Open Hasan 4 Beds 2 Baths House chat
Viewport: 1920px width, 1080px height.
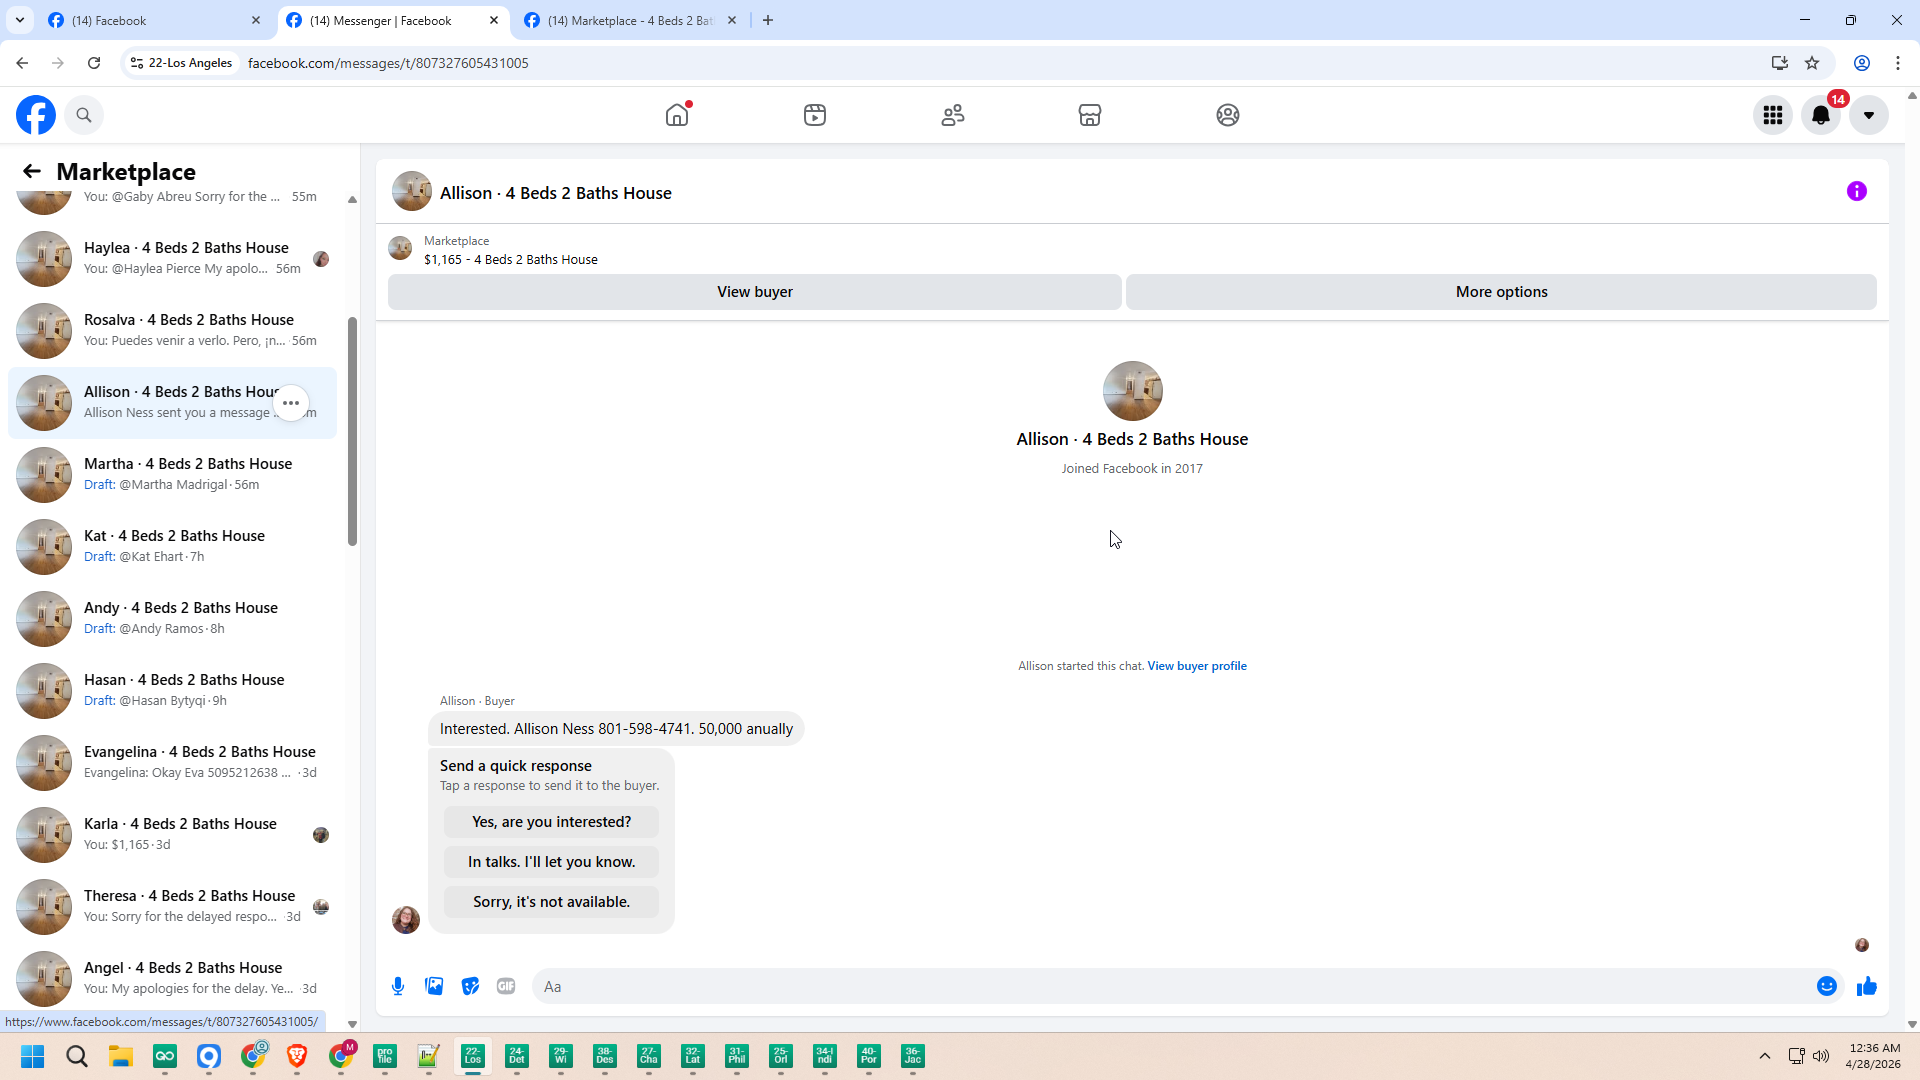172,691
